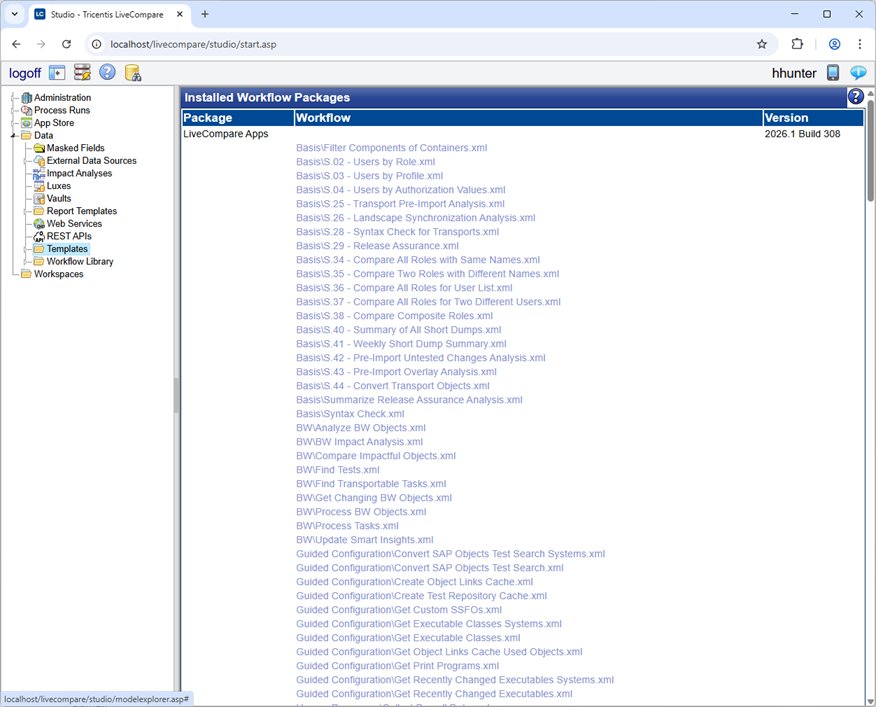Open Basis\S.02 - Users by Role.xml

pyautogui.click(x=365, y=162)
